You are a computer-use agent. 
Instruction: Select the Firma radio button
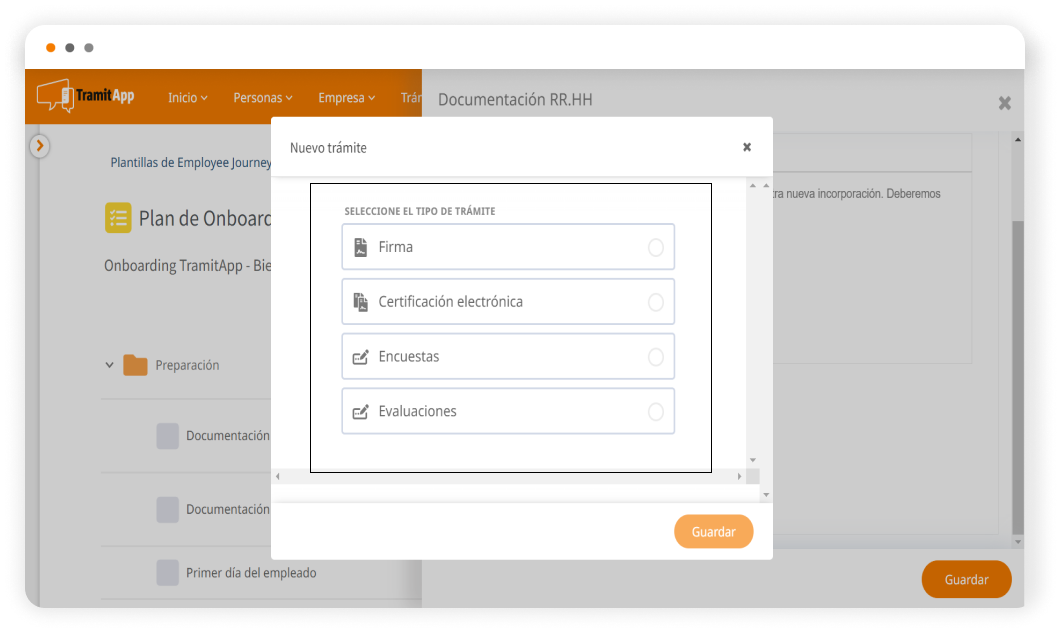pos(656,248)
